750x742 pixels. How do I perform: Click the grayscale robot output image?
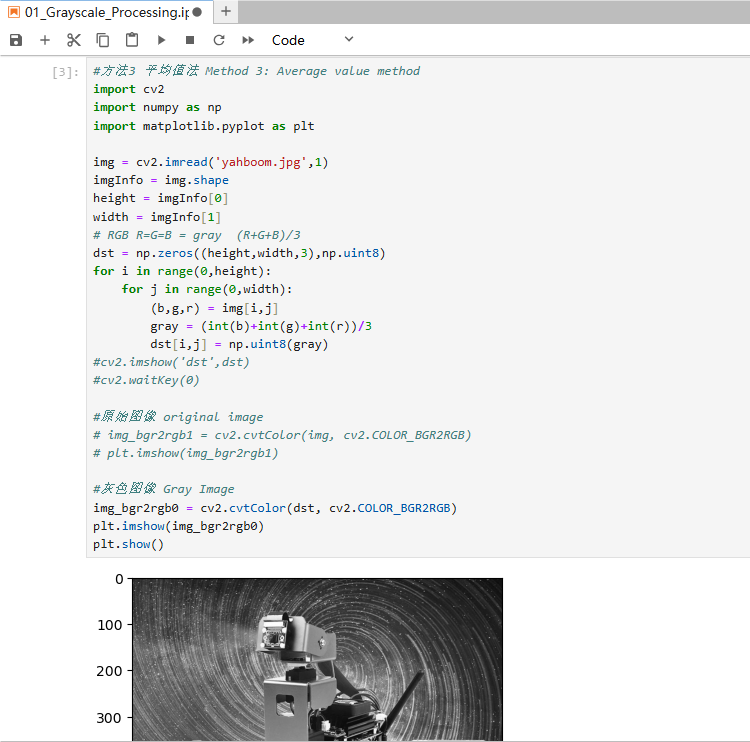tap(317, 660)
